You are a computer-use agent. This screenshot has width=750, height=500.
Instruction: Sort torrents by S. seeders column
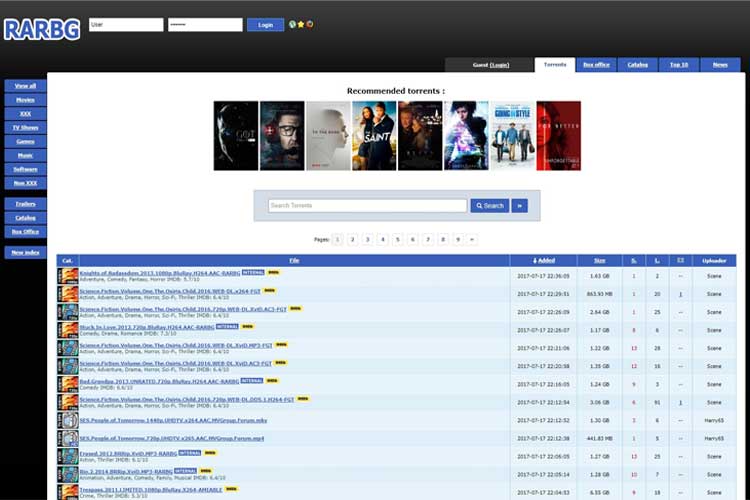click(634, 261)
